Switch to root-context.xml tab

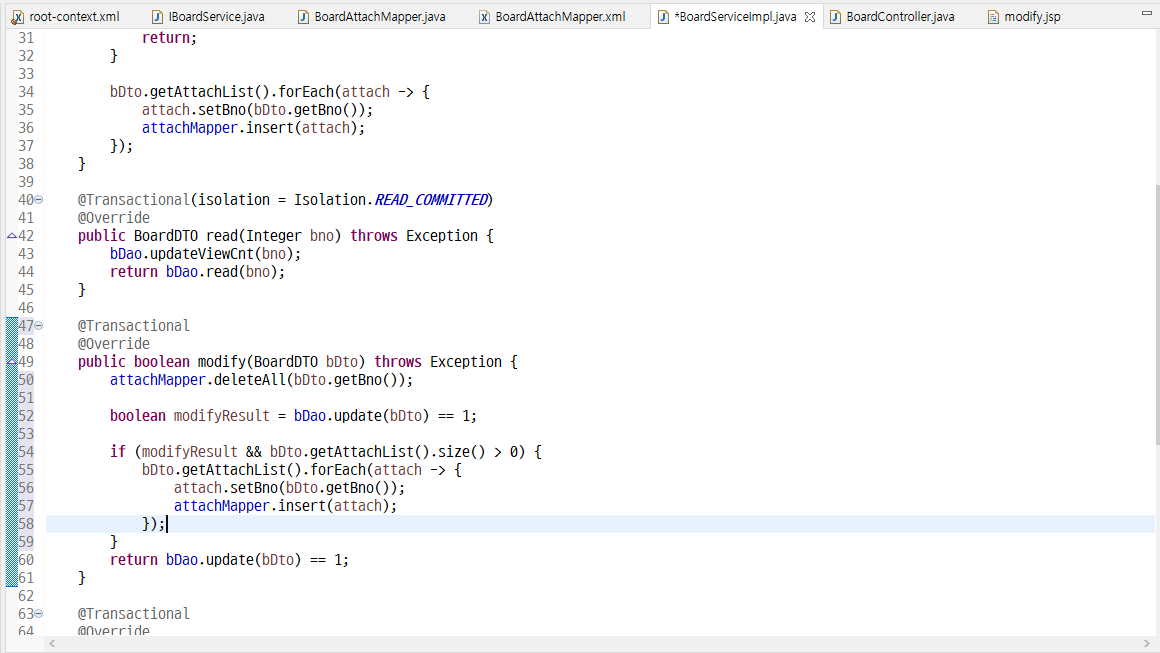point(65,16)
